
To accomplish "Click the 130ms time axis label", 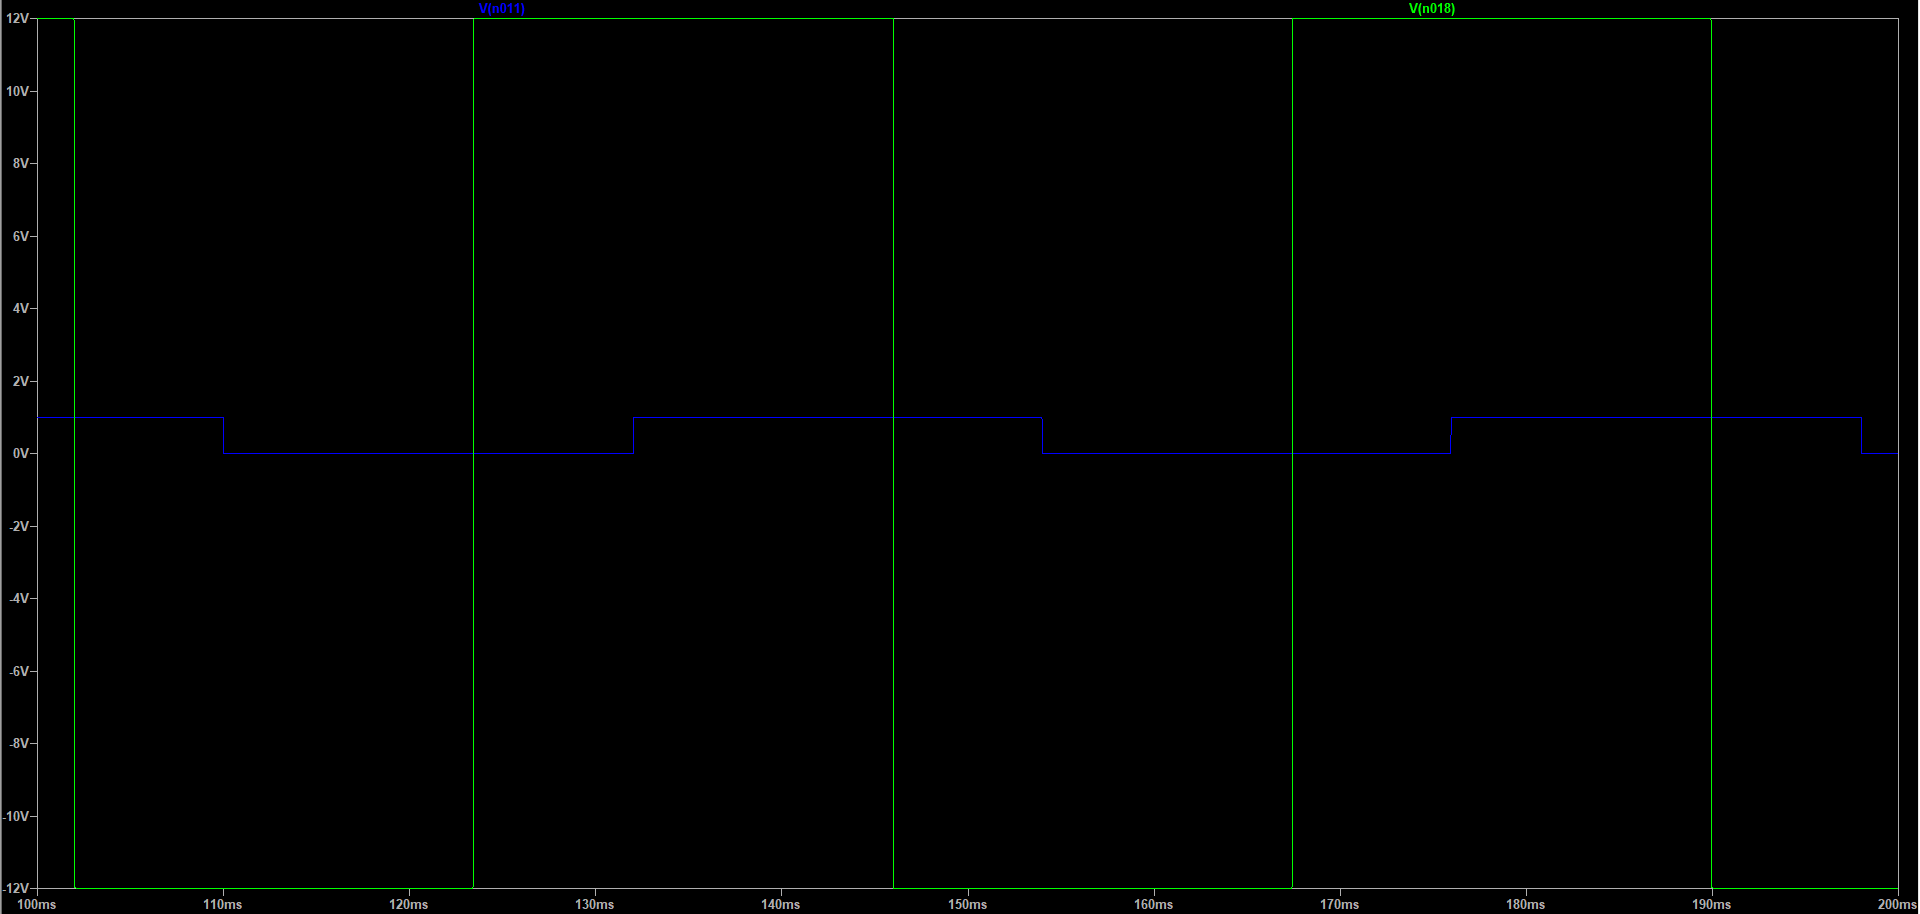I will 595,904.
